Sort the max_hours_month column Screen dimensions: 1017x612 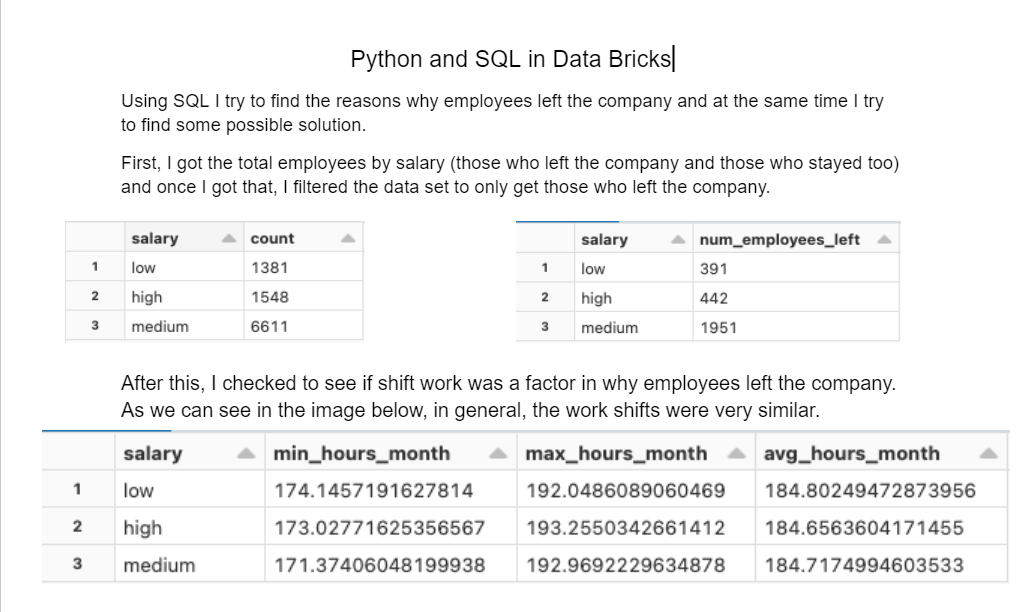click(x=736, y=454)
